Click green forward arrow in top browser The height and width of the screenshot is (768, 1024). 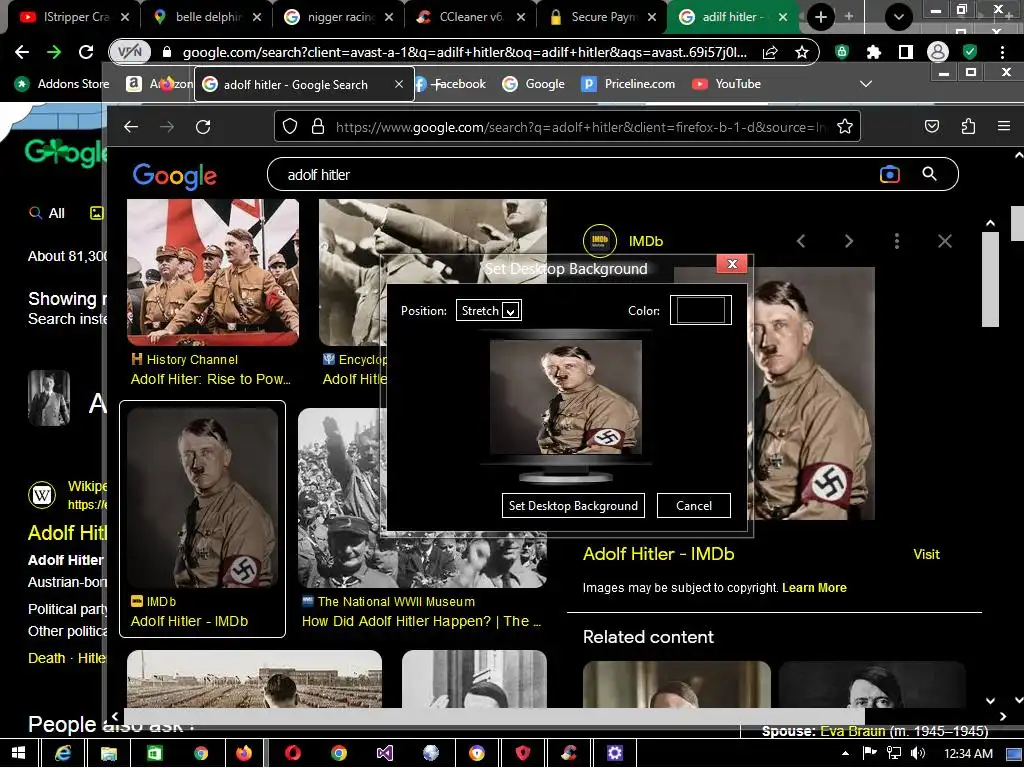pos(54,52)
